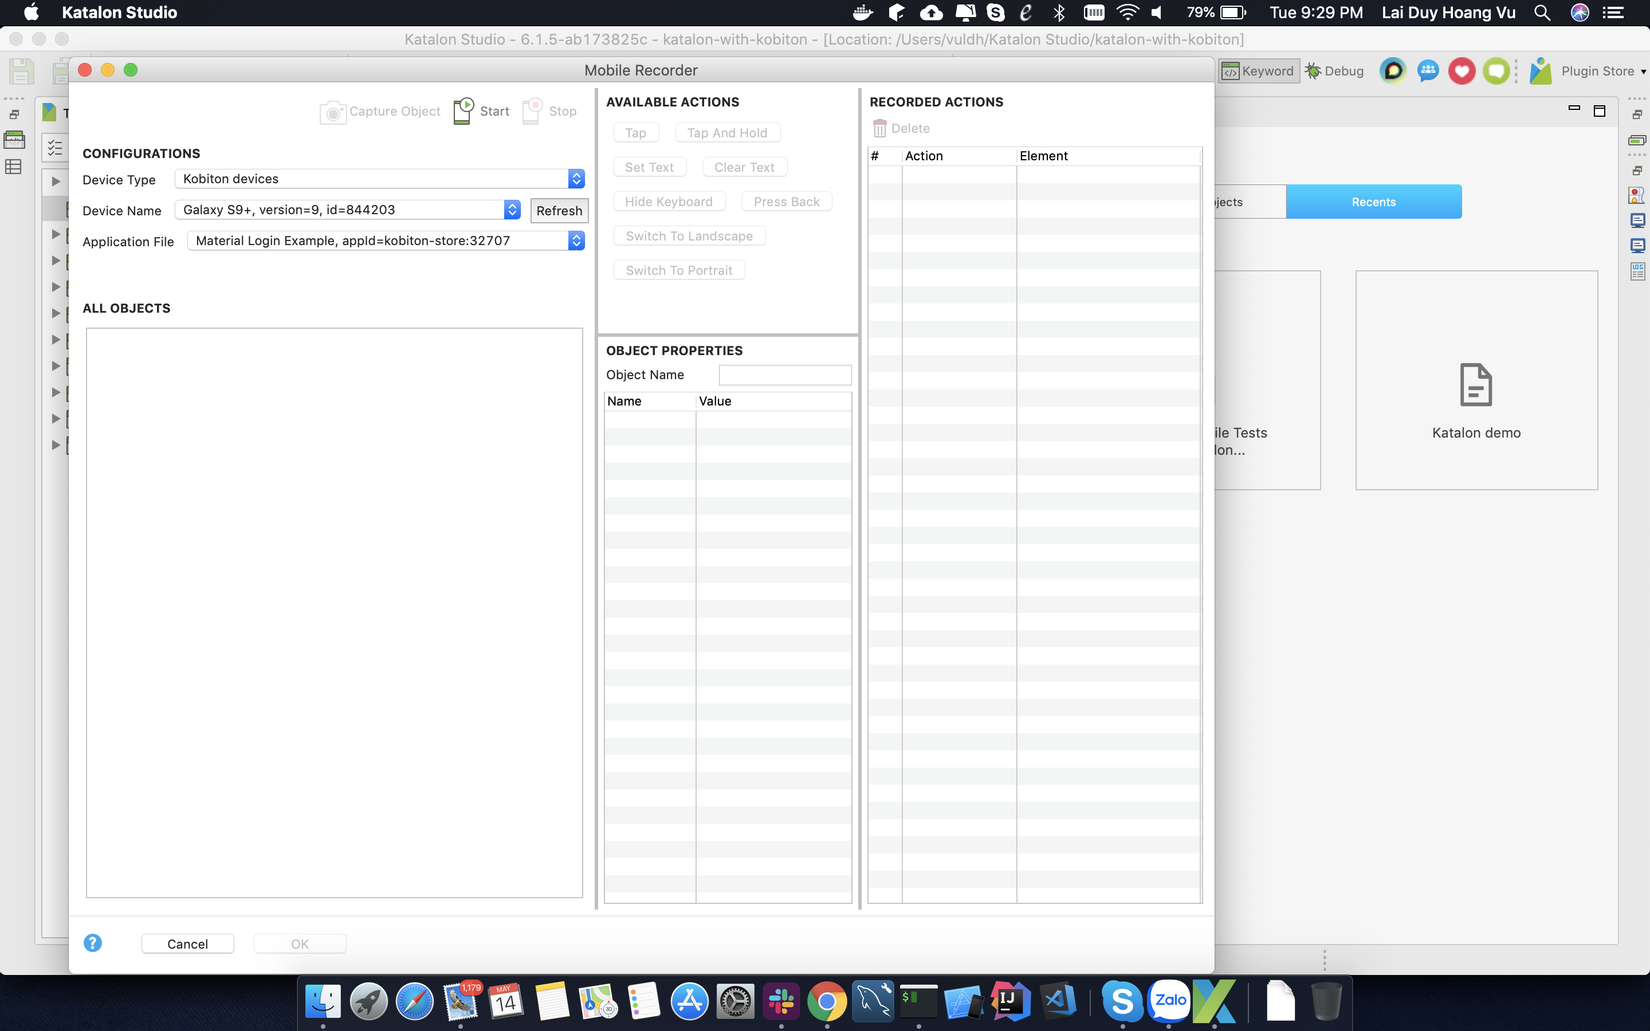This screenshot has width=1650, height=1031.
Task: Click the red heart icon in Katalon toolbar
Action: click(1462, 71)
